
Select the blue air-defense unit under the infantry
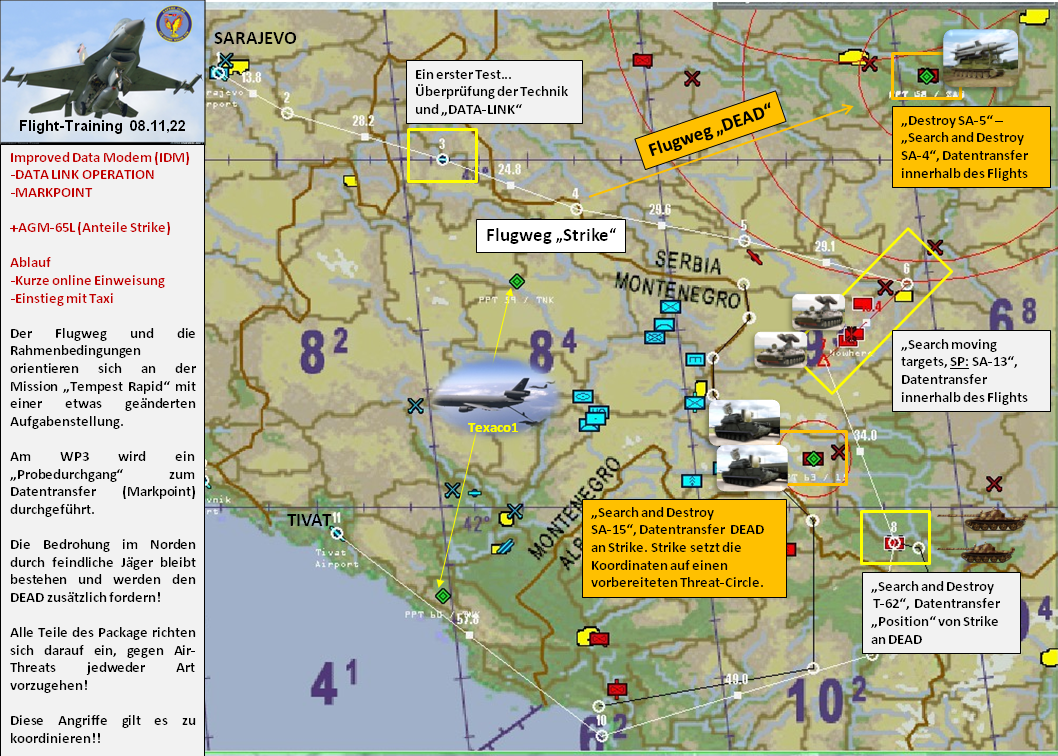click(664, 324)
